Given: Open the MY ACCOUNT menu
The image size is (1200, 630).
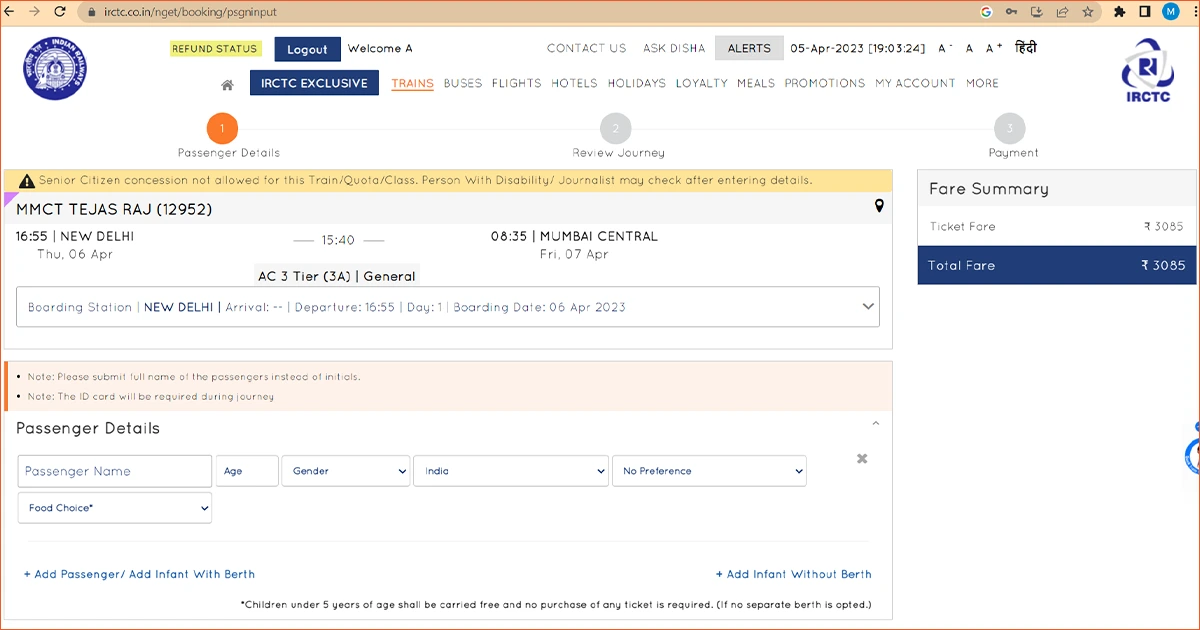Looking at the screenshot, I should 916,83.
